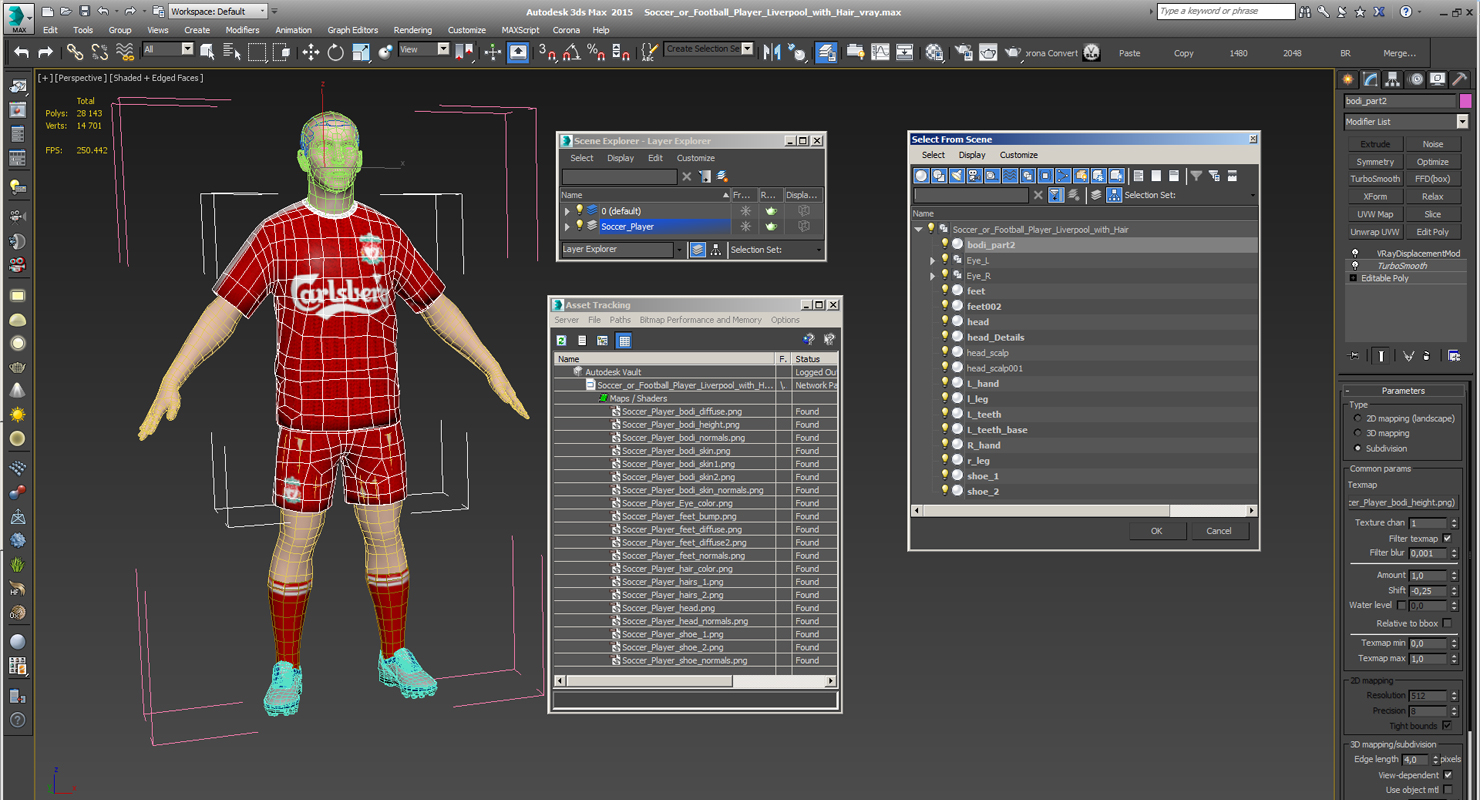Toggle the Filter texmap checkbox
1480x800 pixels.
[x=1447, y=538]
